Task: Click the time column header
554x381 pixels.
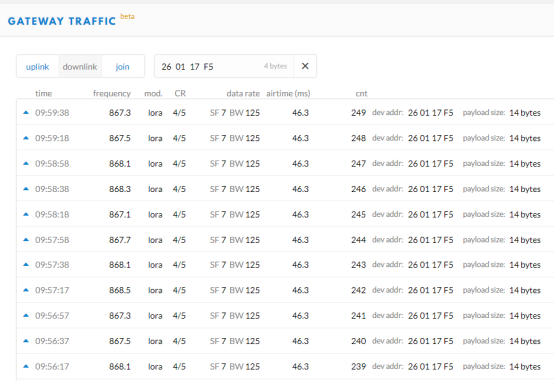Action: point(43,93)
